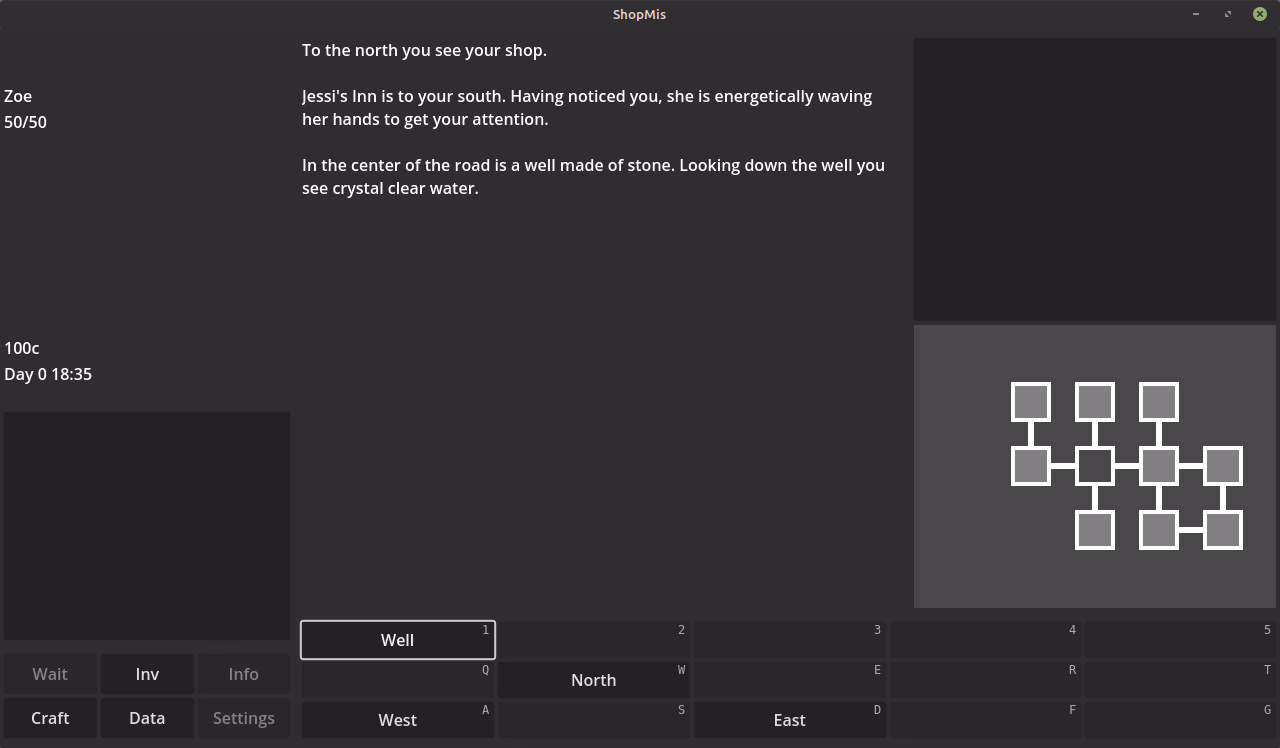Click the clock text "Day 0 18:35"

(48, 374)
